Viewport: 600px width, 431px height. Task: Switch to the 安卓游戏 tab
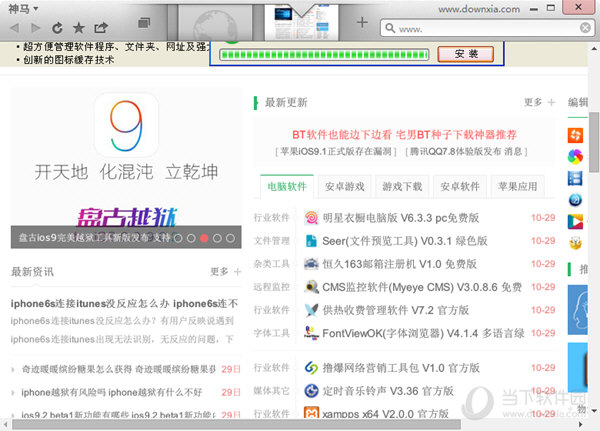(345, 186)
